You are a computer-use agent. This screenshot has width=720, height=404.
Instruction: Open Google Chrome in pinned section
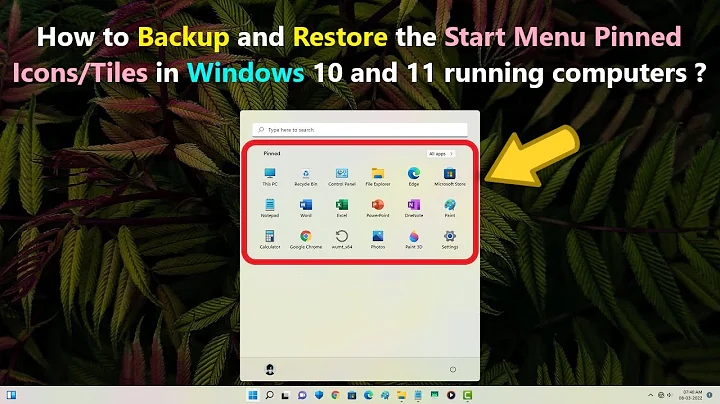(305, 240)
